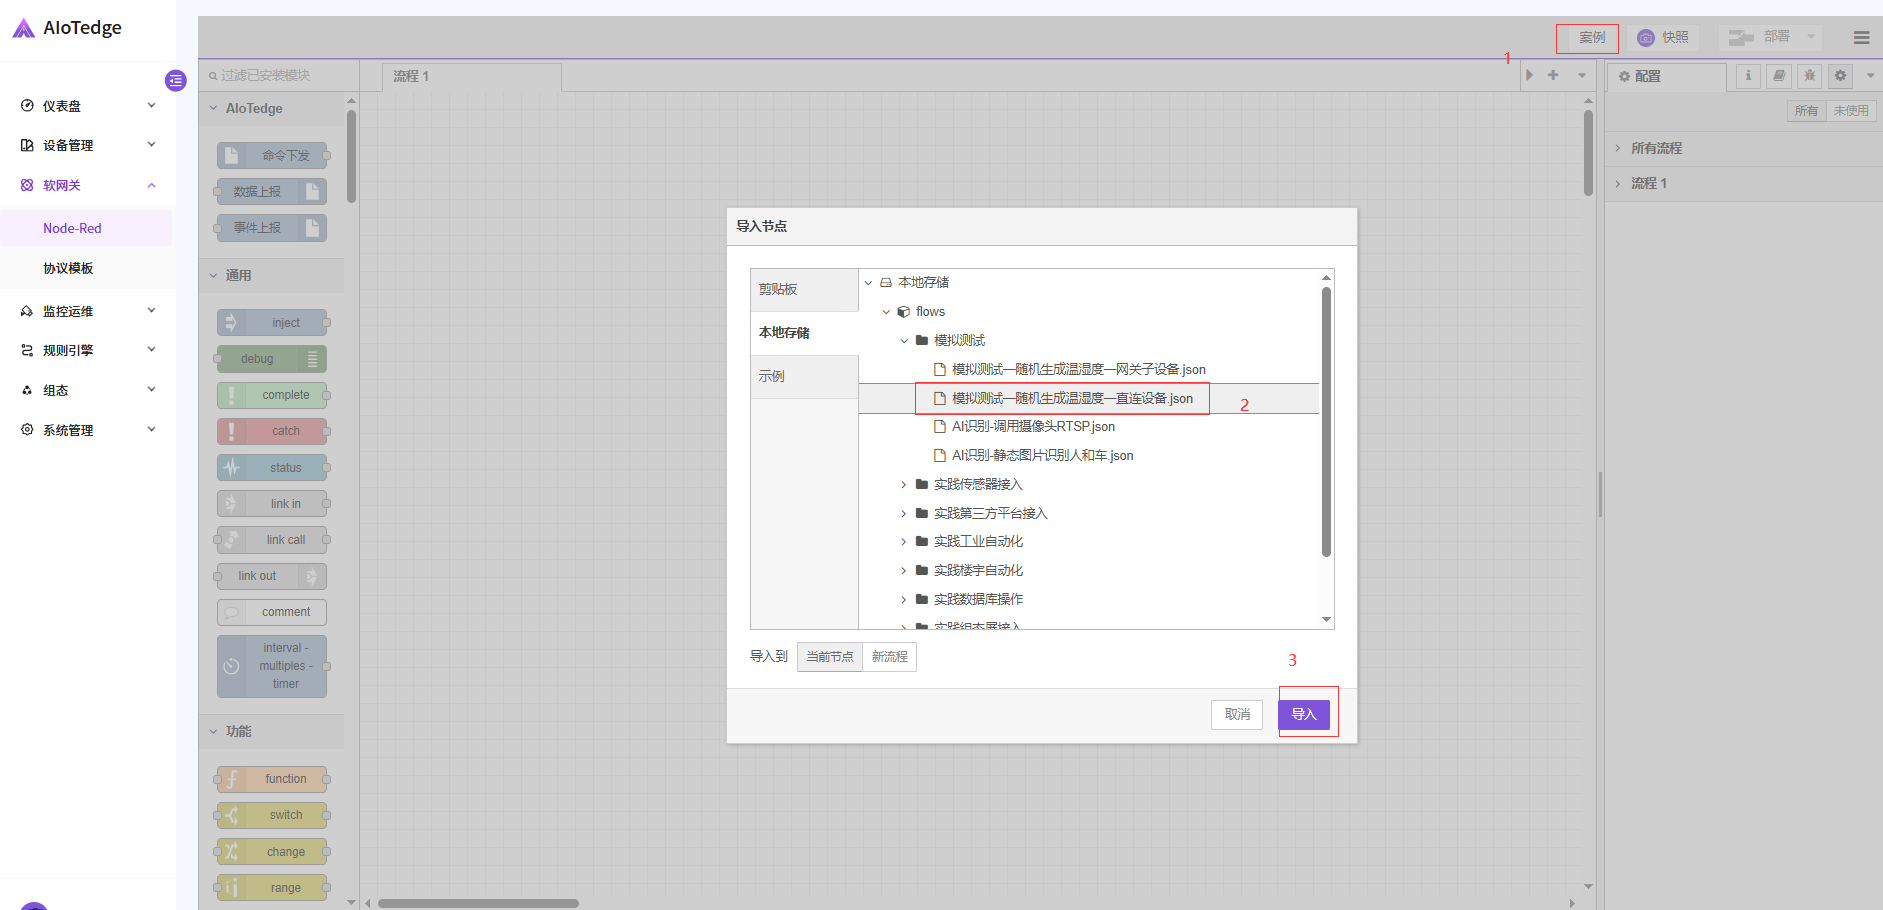Image resolution: width=1883 pixels, height=910 pixels.
Task: Open the debug messages bug icon
Action: [x=1809, y=76]
